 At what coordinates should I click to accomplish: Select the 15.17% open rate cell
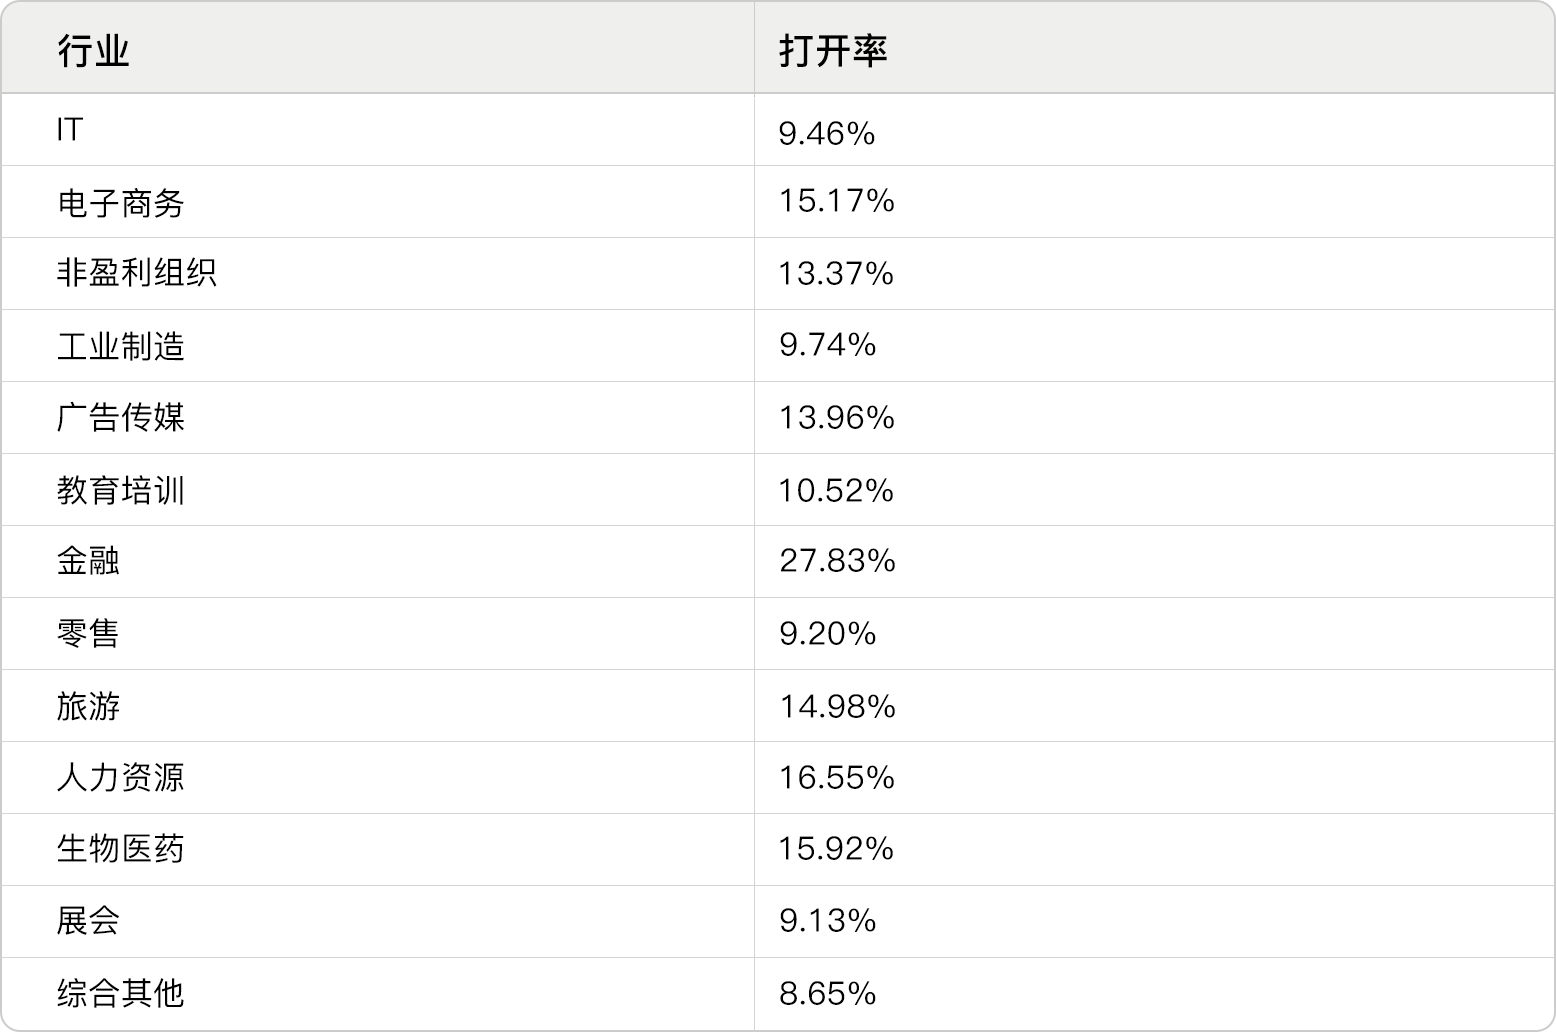click(x=836, y=201)
